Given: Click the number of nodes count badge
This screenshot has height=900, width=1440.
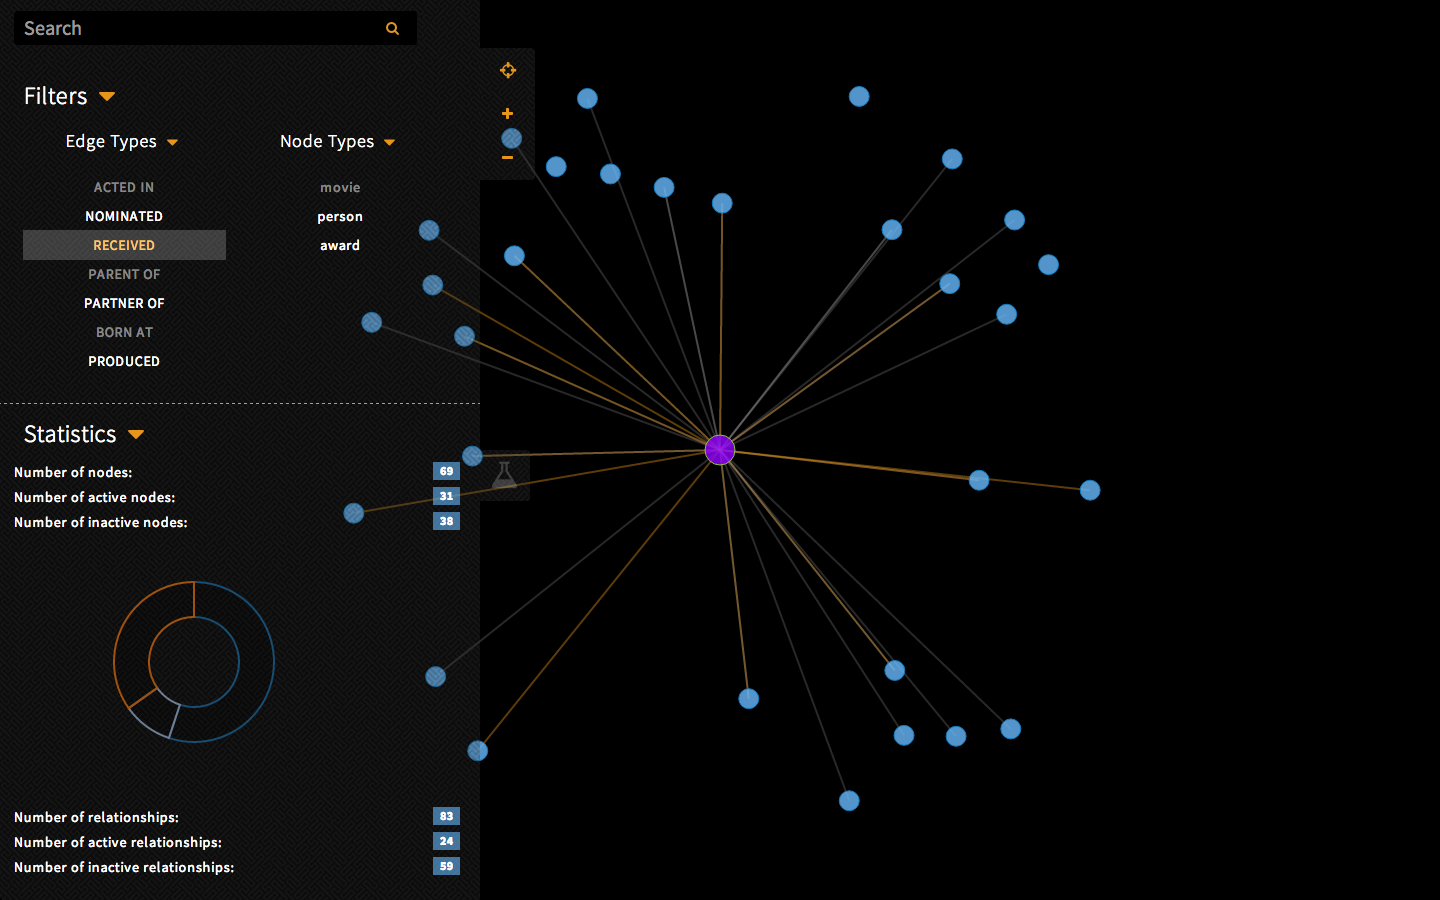Looking at the screenshot, I should (446, 471).
